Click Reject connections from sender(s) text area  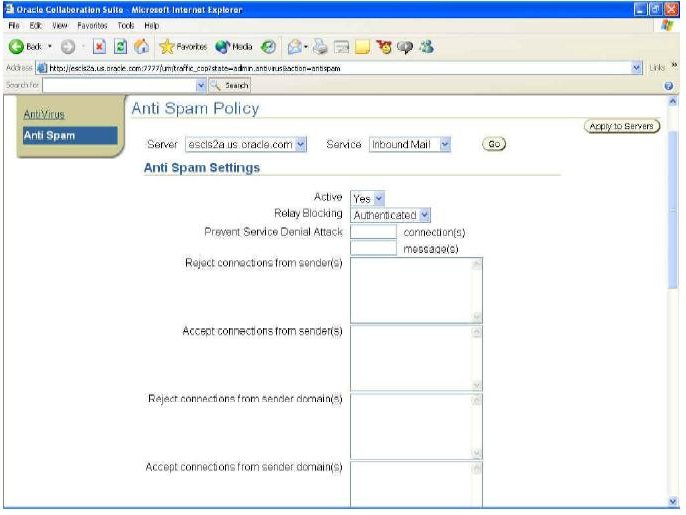416,290
